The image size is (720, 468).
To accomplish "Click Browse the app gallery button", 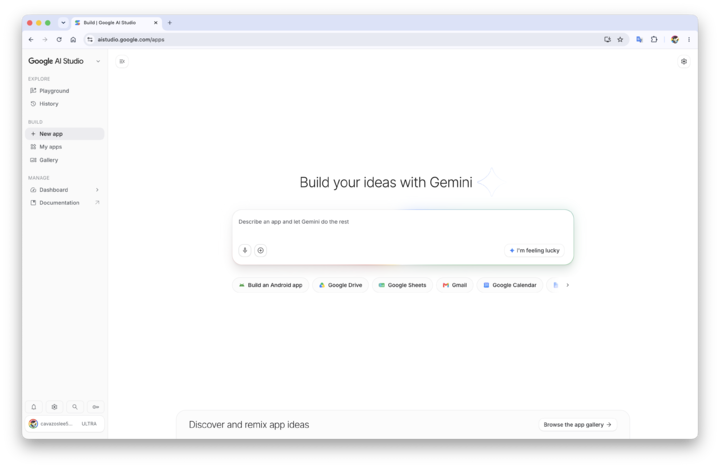I will [577, 425].
